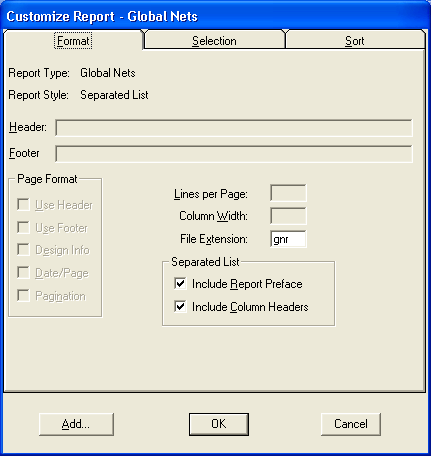Uncheck Include Report Preface
The height and width of the screenshot is (456, 431).
point(180,284)
